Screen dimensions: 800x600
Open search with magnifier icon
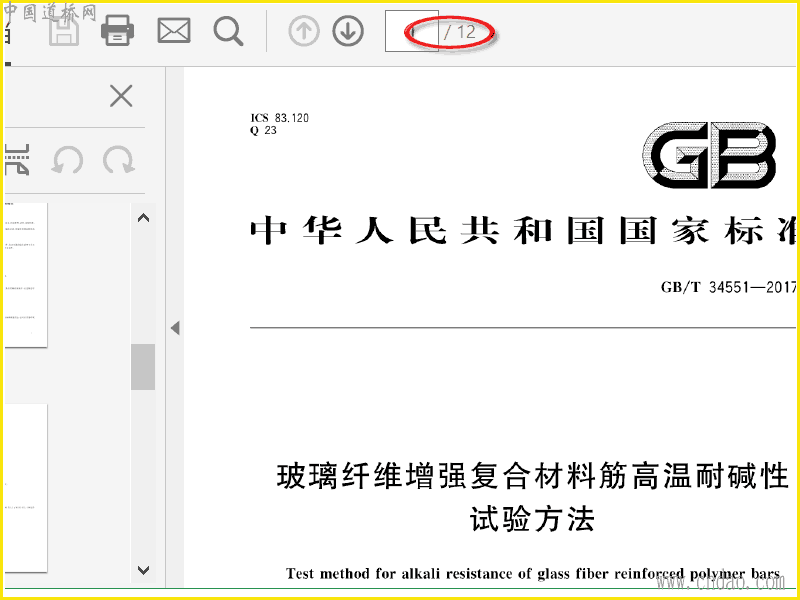click(228, 31)
